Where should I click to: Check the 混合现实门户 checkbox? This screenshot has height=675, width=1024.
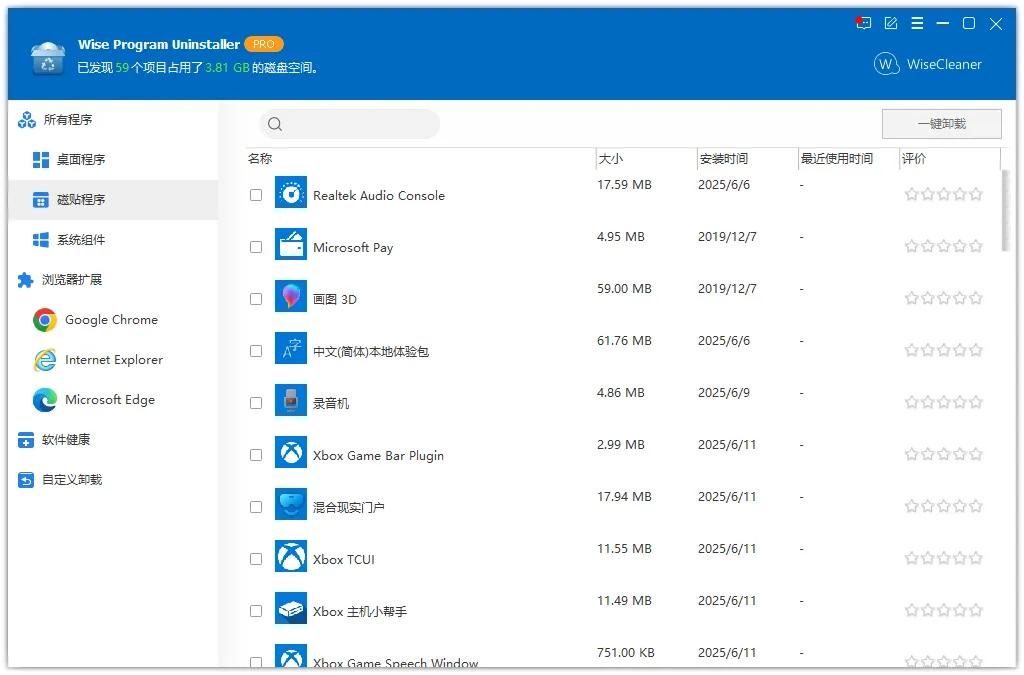pyautogui.click(x=256, y=507)
